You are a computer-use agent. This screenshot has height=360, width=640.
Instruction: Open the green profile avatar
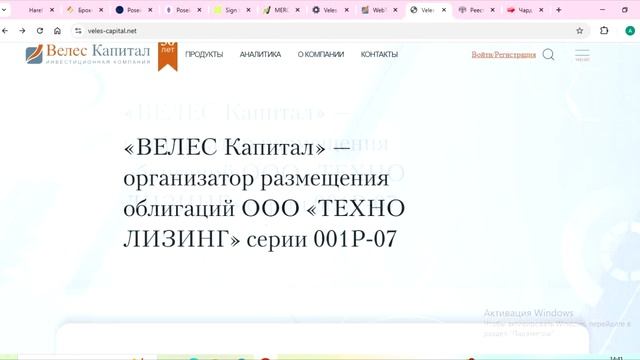pos(630,31)
